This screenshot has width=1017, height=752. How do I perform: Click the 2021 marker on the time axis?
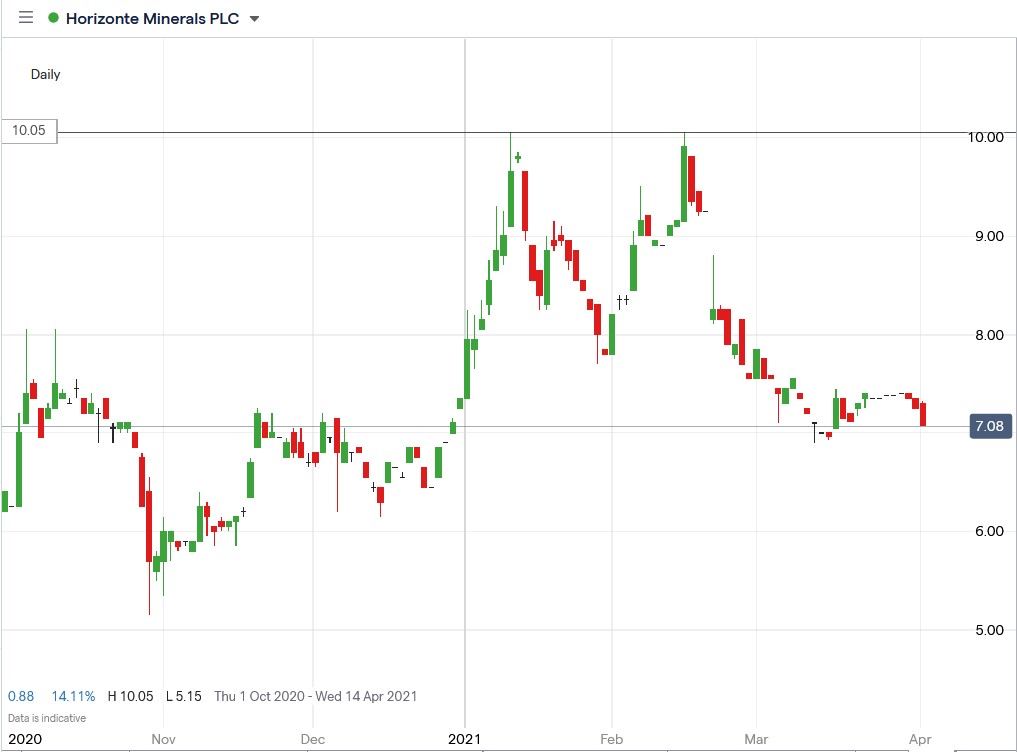click(x=464, y=740)
